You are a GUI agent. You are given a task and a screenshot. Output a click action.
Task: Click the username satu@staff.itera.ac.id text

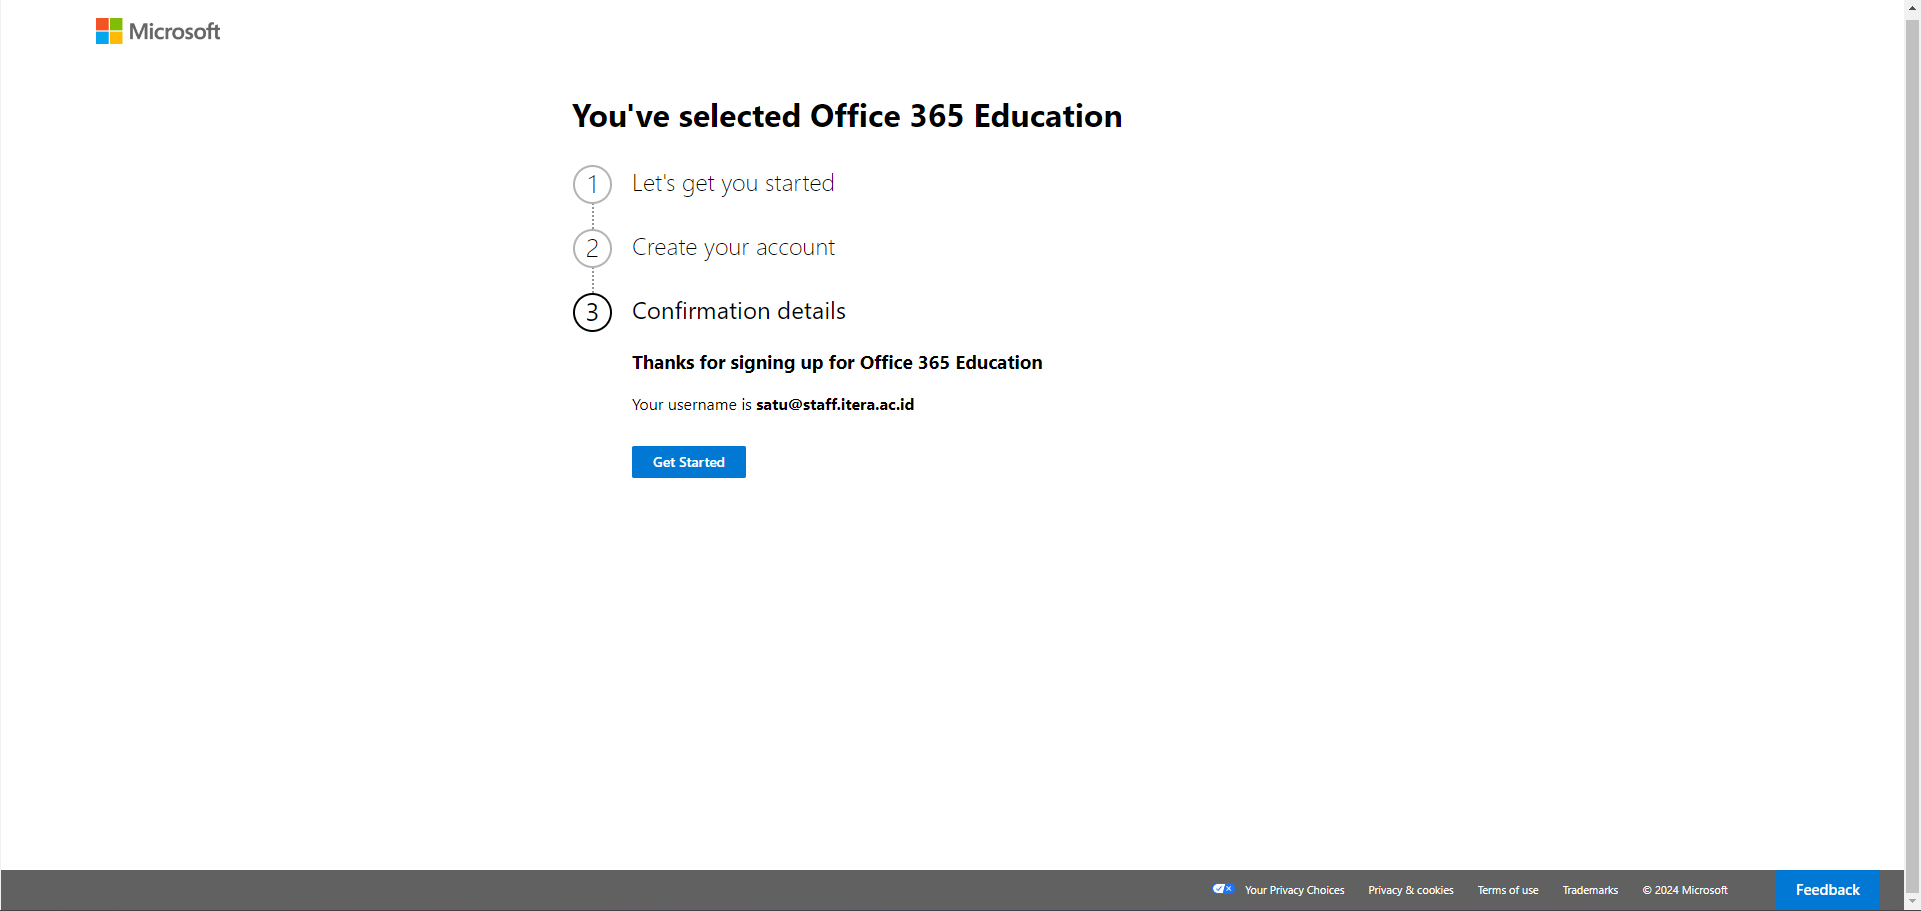tap(834, 405)
